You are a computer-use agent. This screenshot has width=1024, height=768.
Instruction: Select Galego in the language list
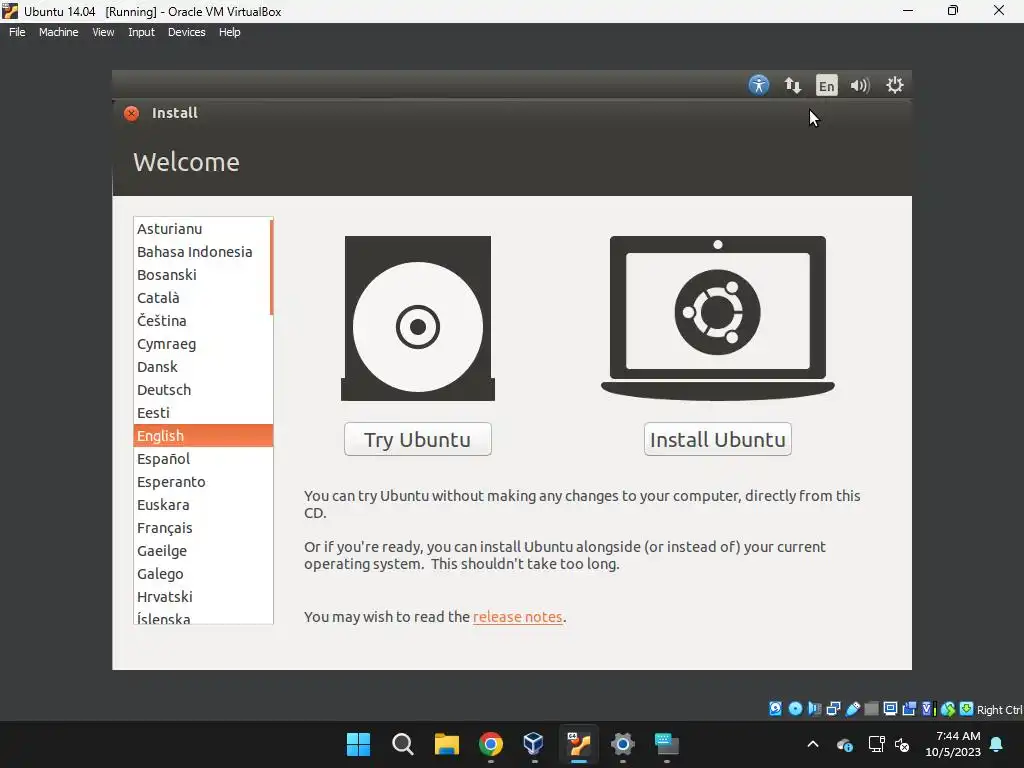[202, 574]
